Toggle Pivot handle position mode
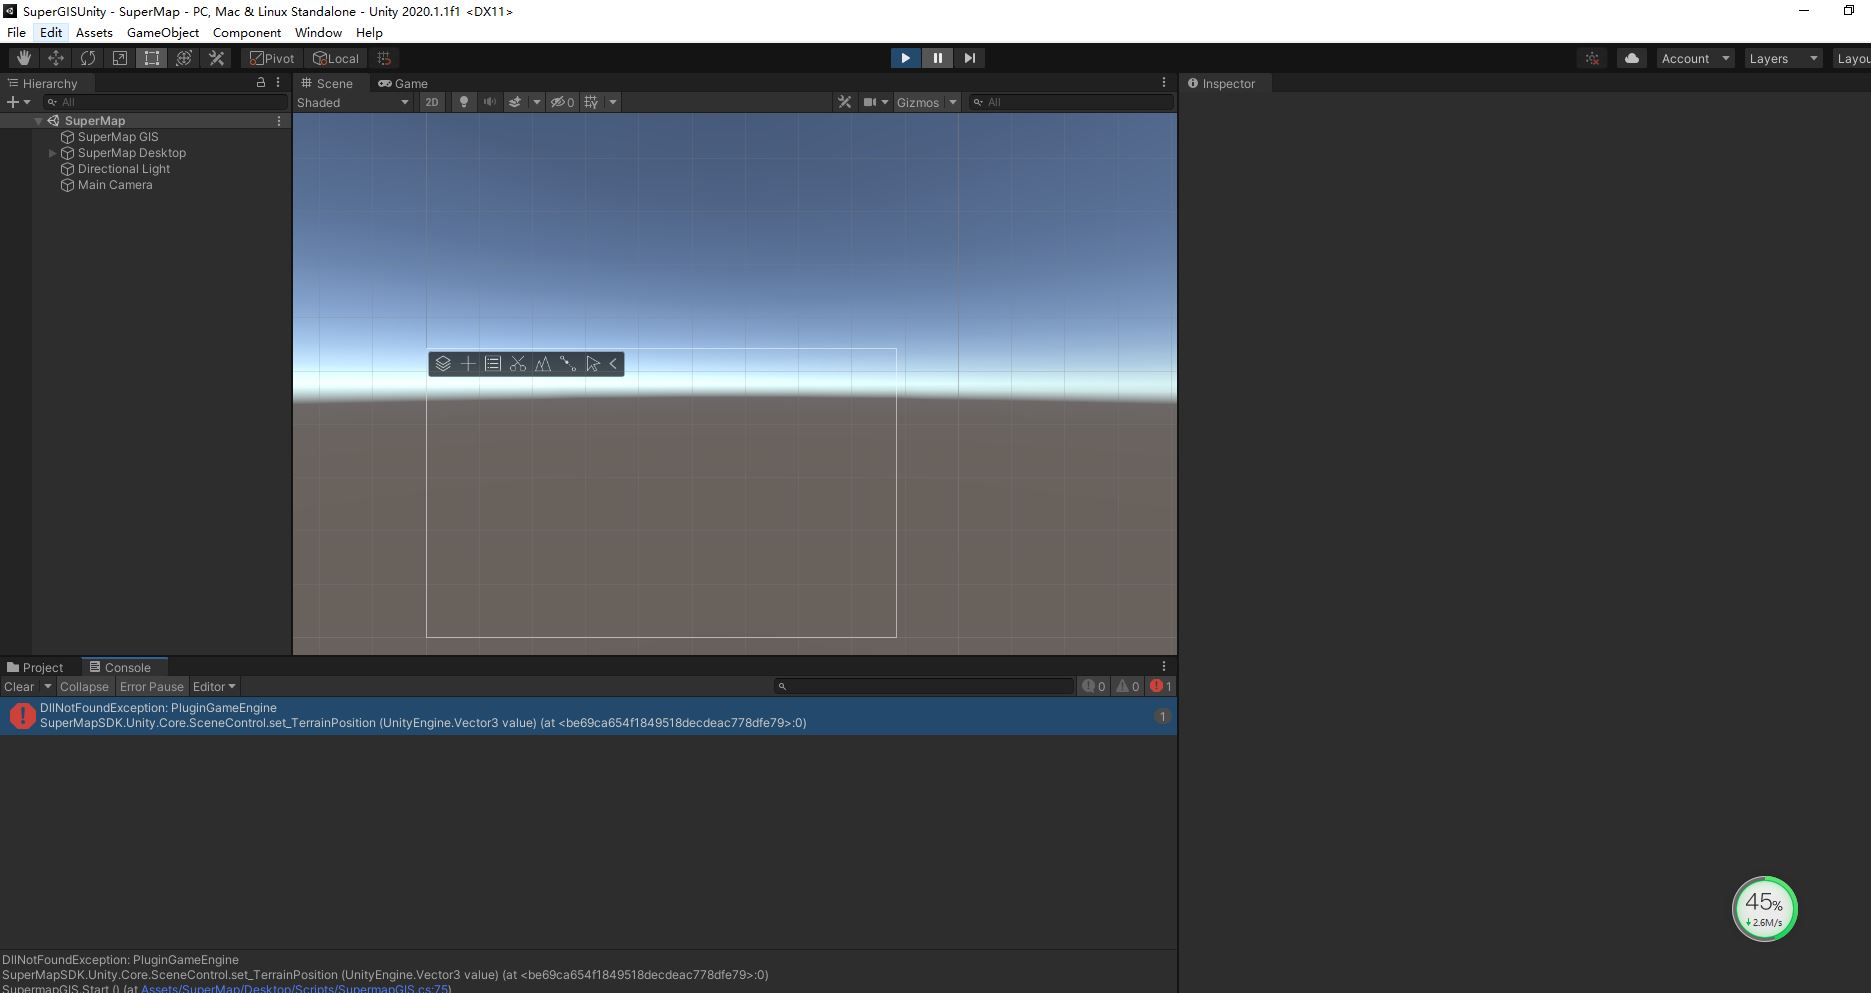Image resolution: width=1871 pixels, height=993 pixels. click(272, 58)
